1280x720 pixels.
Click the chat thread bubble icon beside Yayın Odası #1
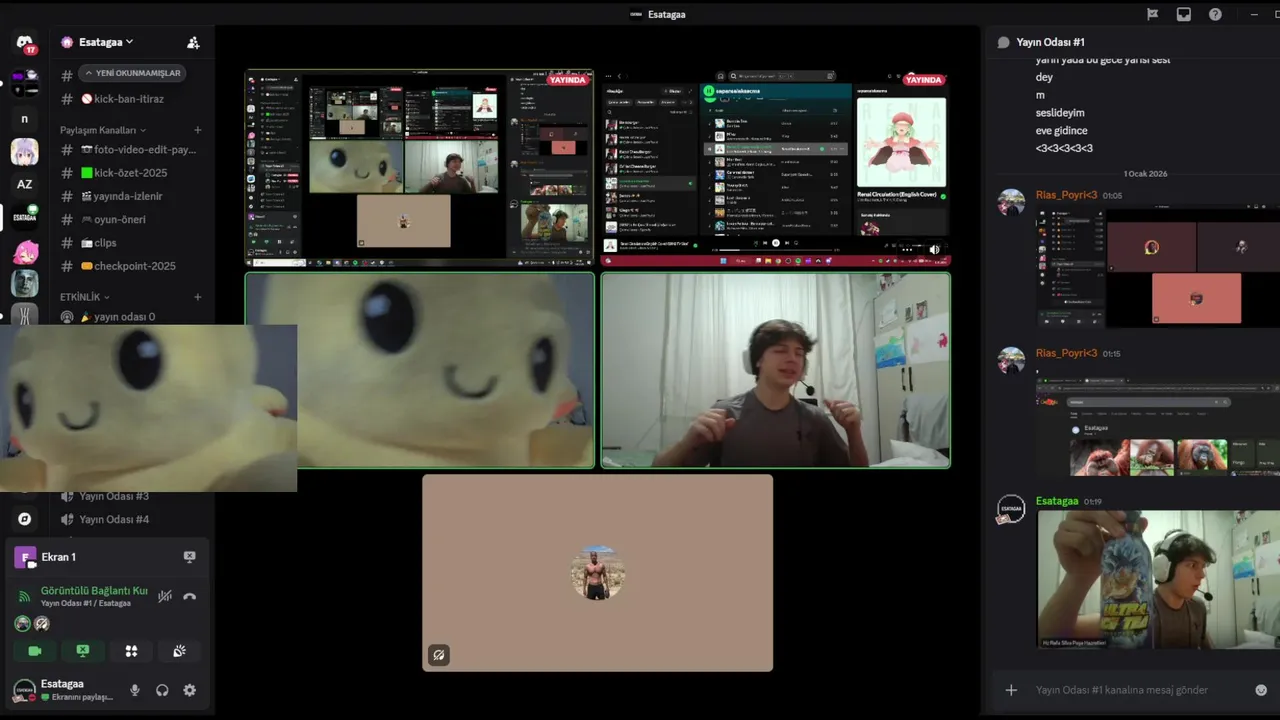1003,42
